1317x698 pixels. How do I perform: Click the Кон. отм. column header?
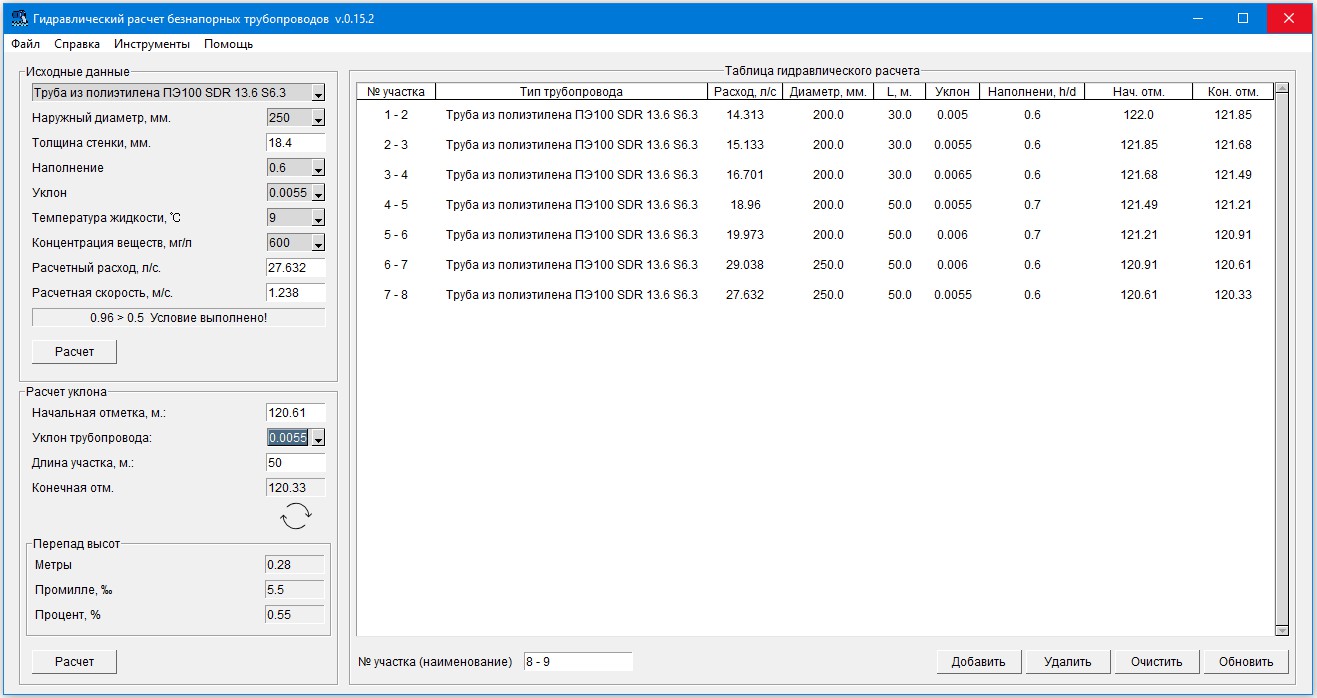point(1233,92)
